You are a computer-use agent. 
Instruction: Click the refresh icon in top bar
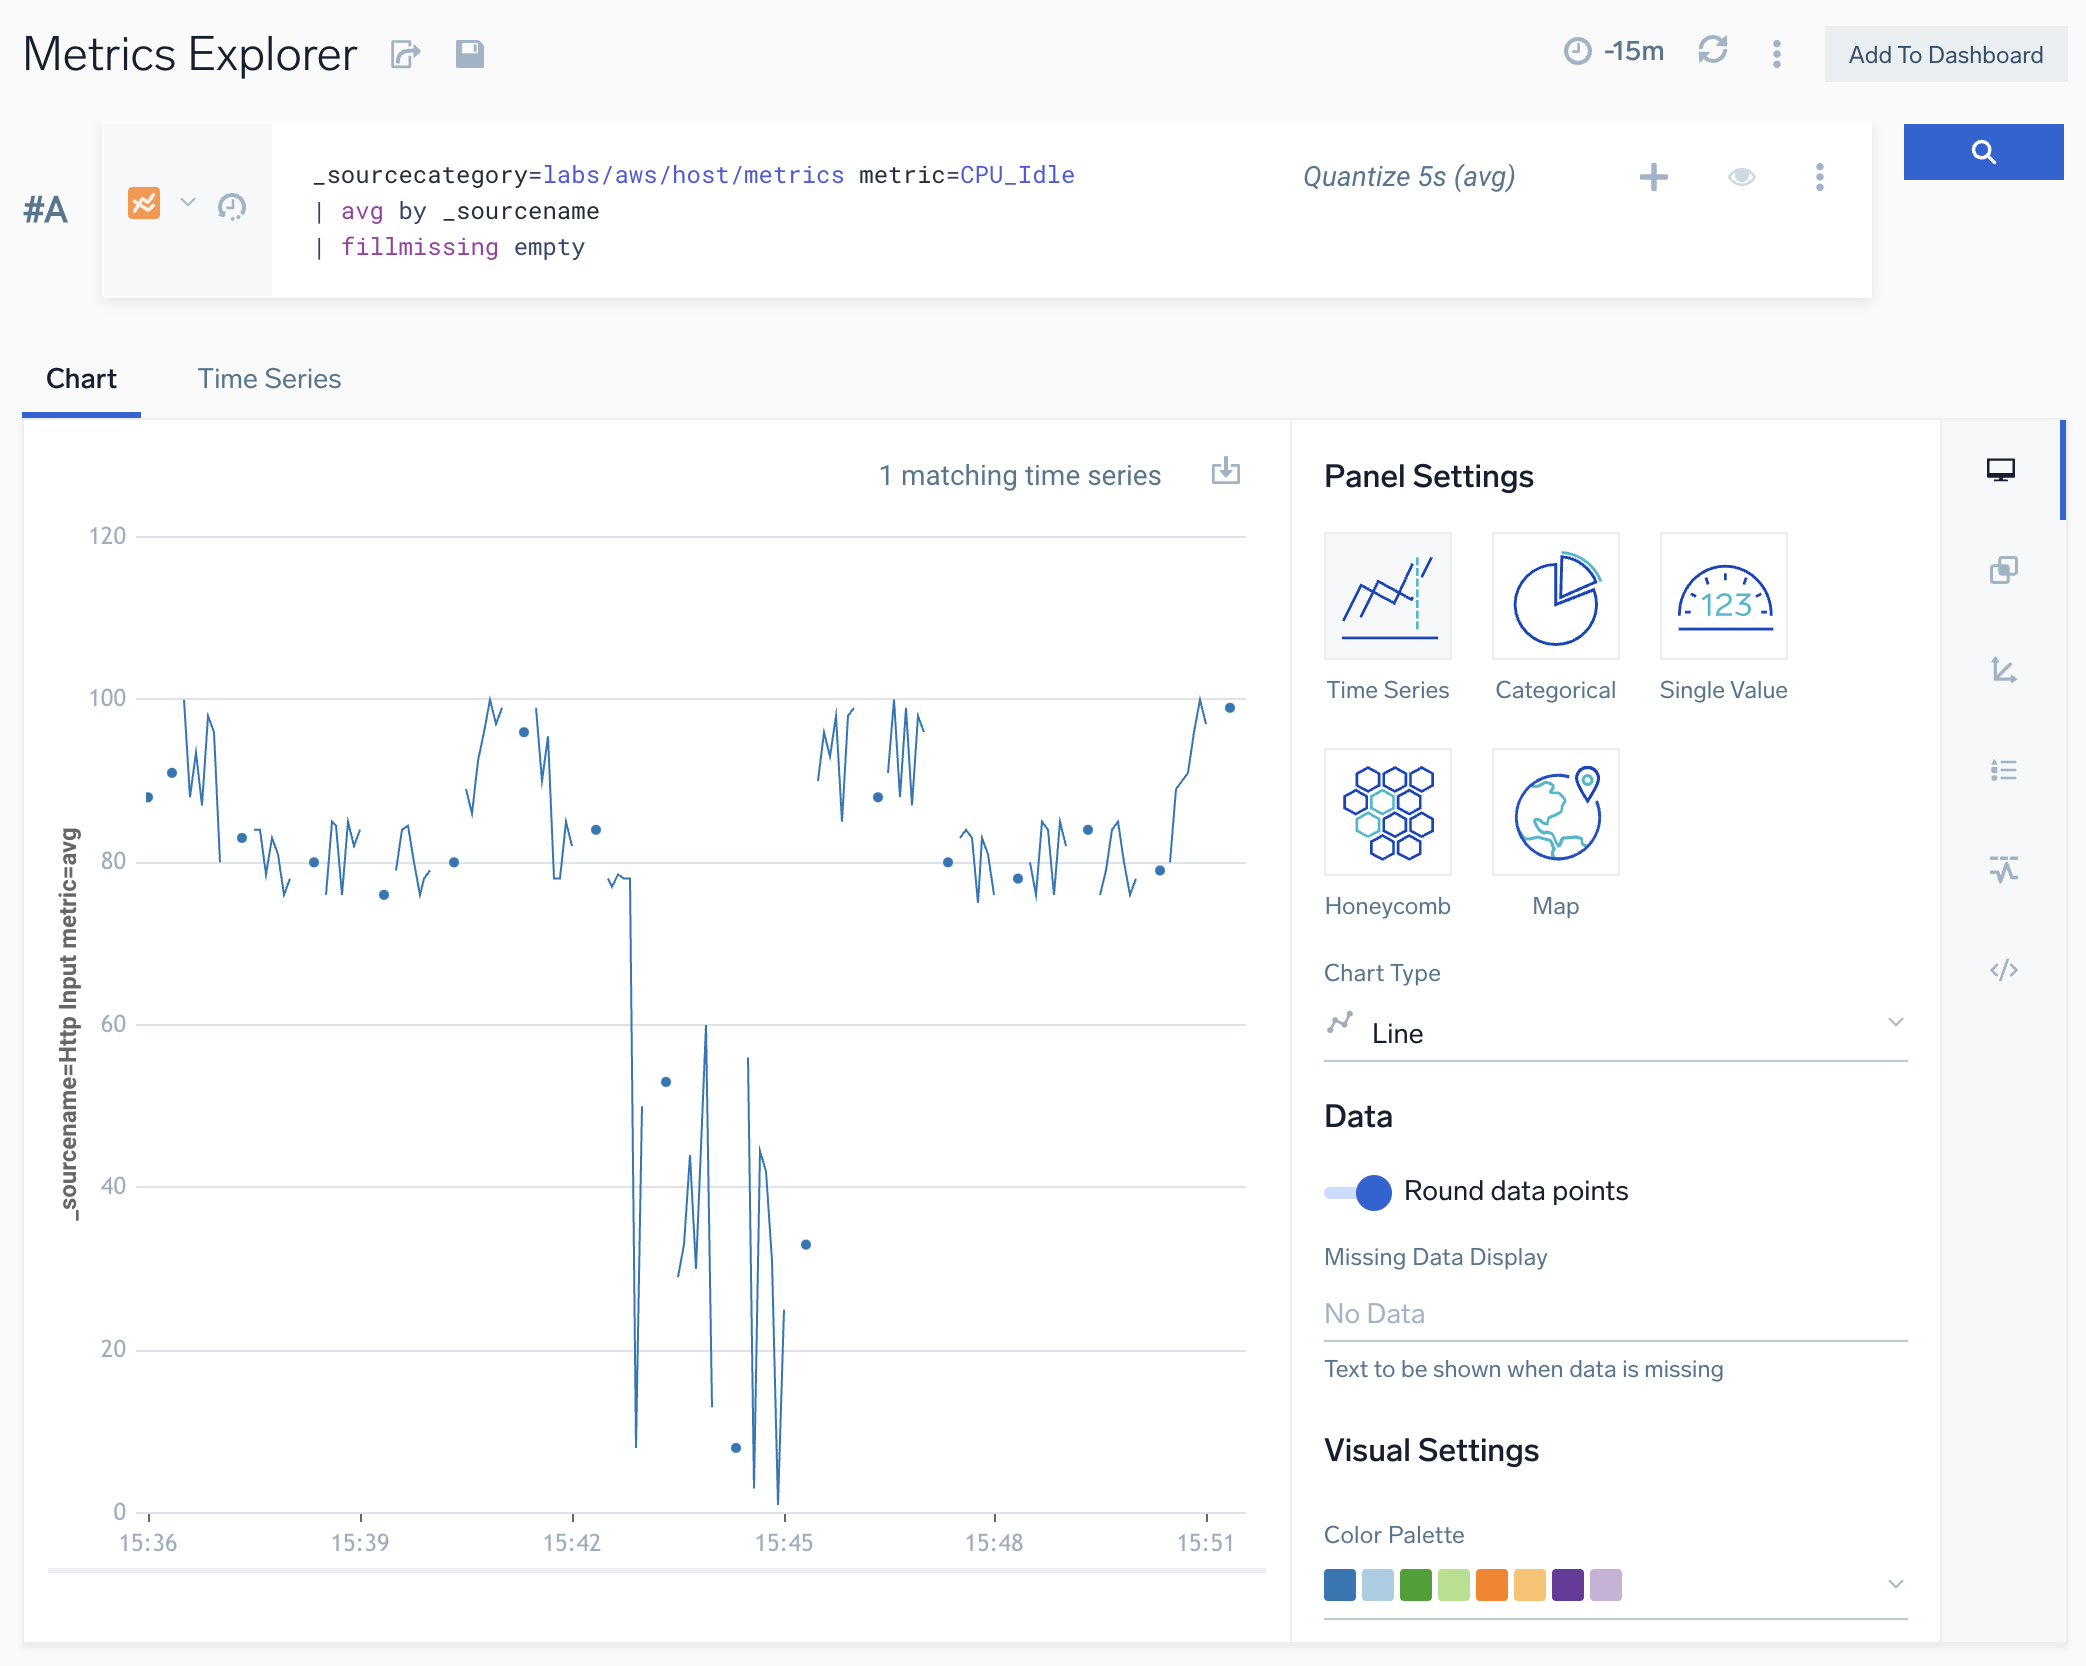[1712, 50]
